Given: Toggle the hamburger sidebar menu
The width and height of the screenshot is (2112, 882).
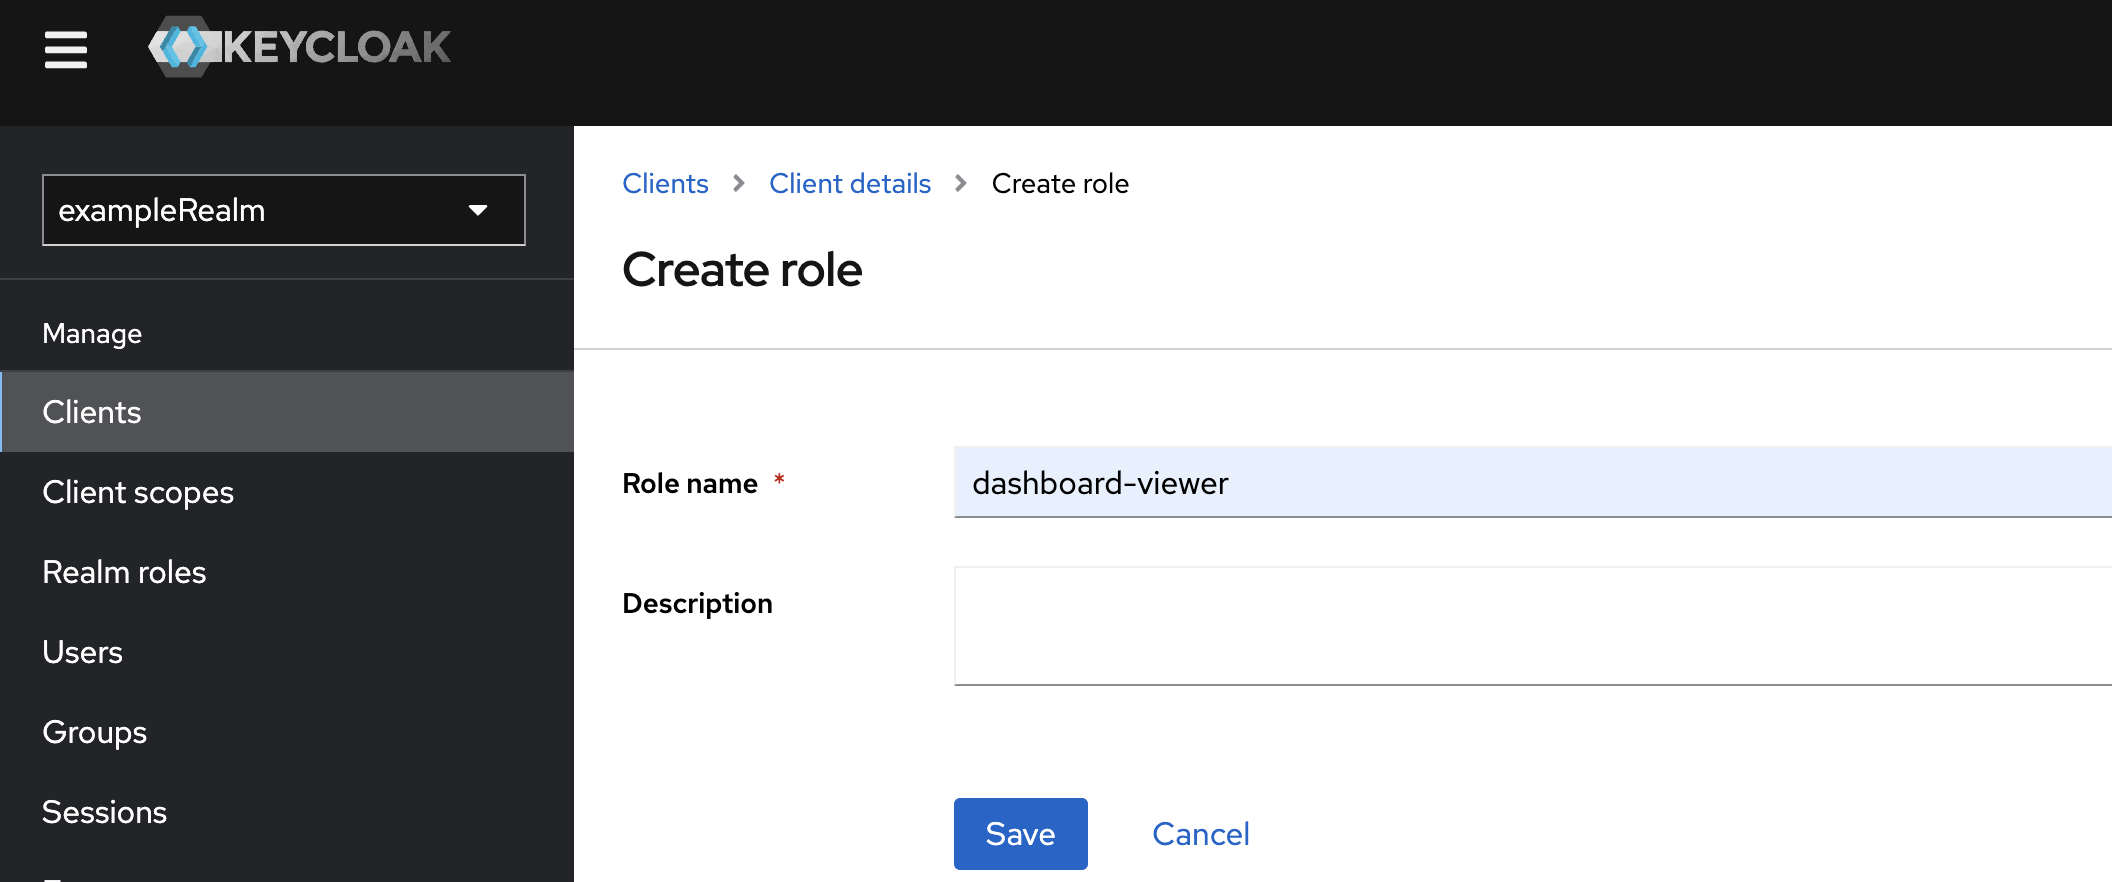Looking at the screenshot, I should pyautogui.click(x=66, y=49).
